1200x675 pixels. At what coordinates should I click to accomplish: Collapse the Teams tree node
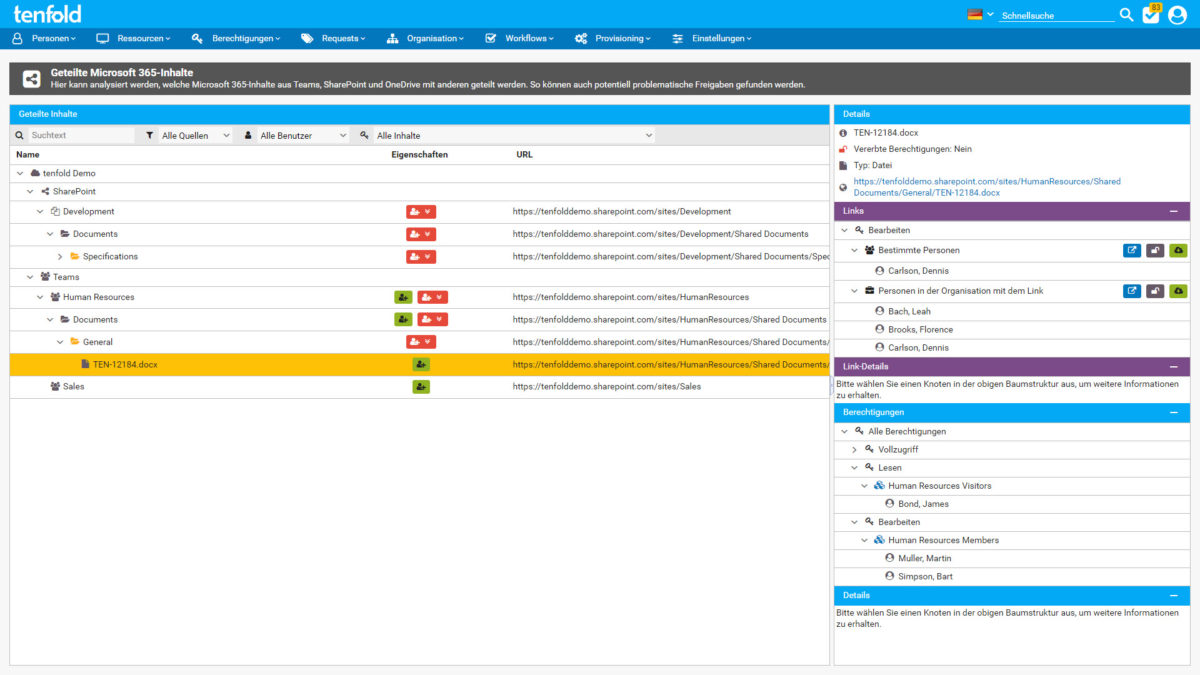point(31,277)
